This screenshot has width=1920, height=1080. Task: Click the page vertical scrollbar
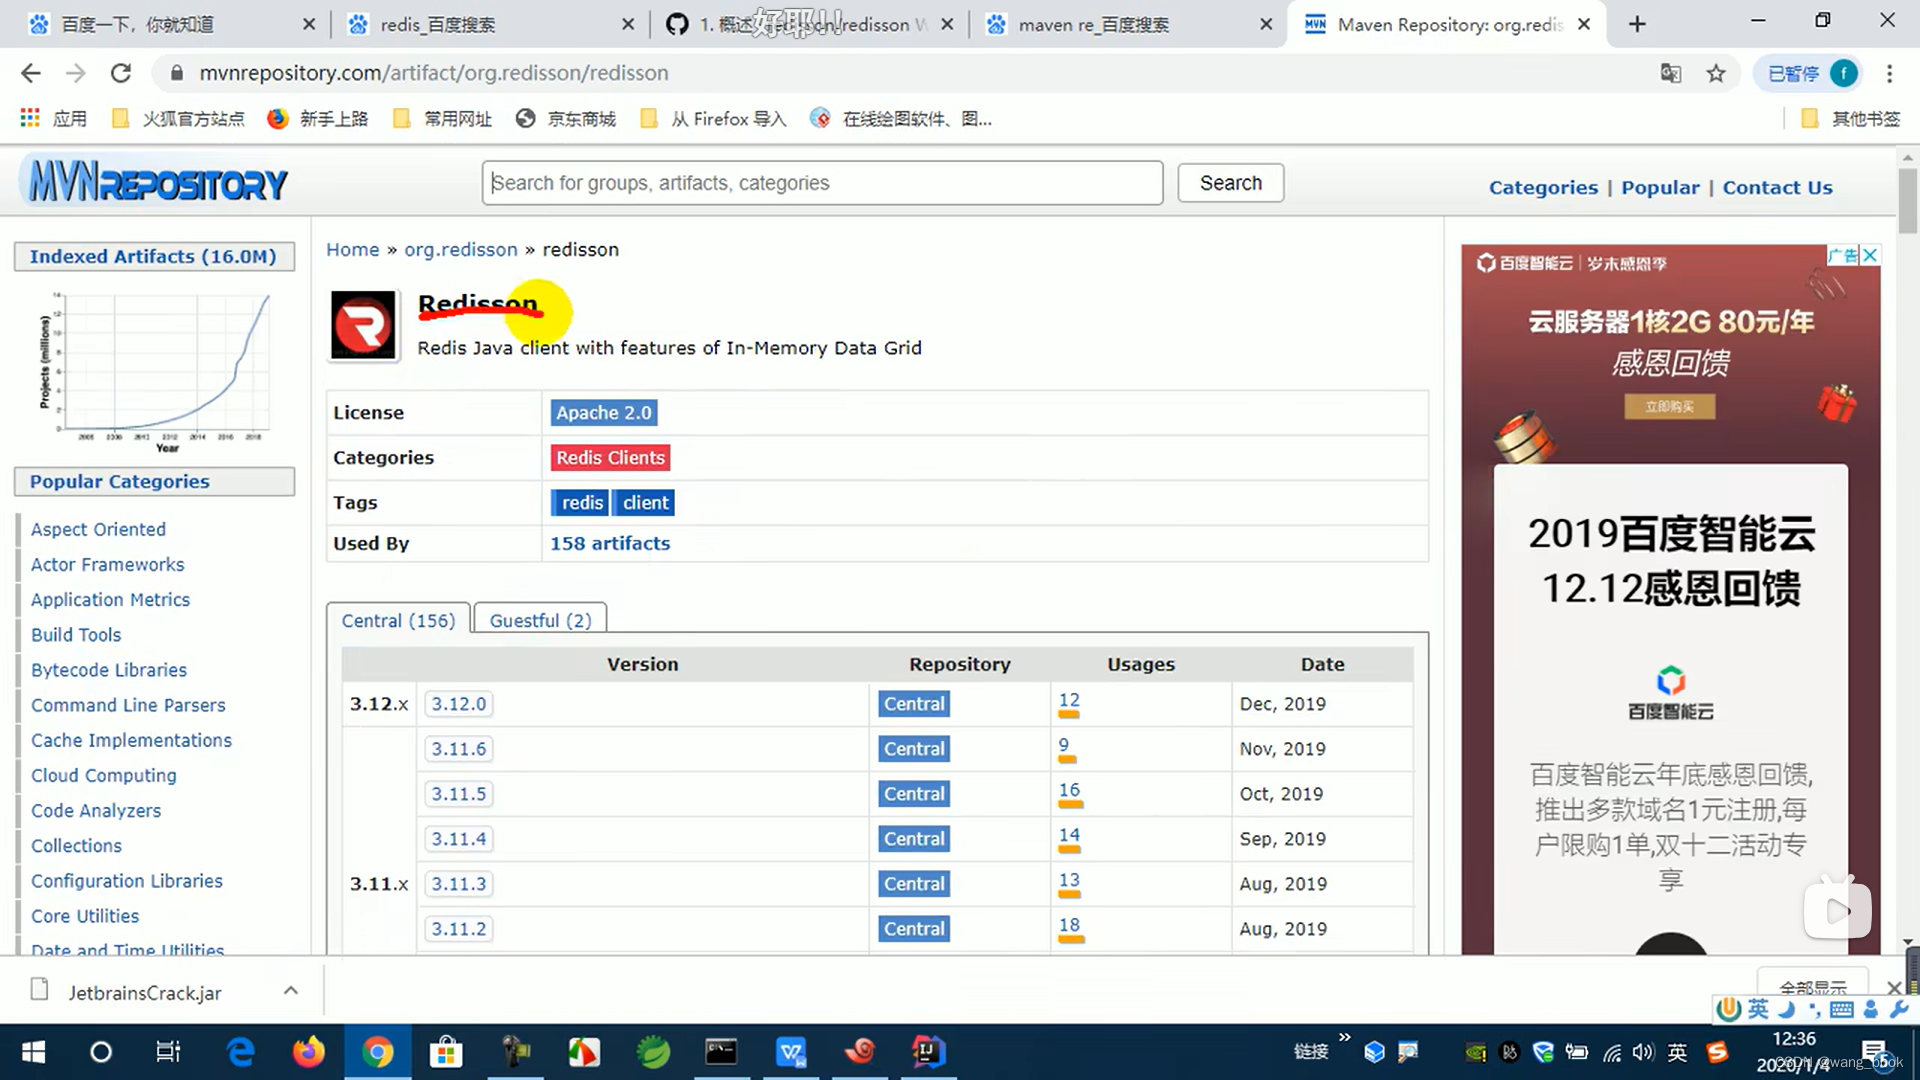1908,200
